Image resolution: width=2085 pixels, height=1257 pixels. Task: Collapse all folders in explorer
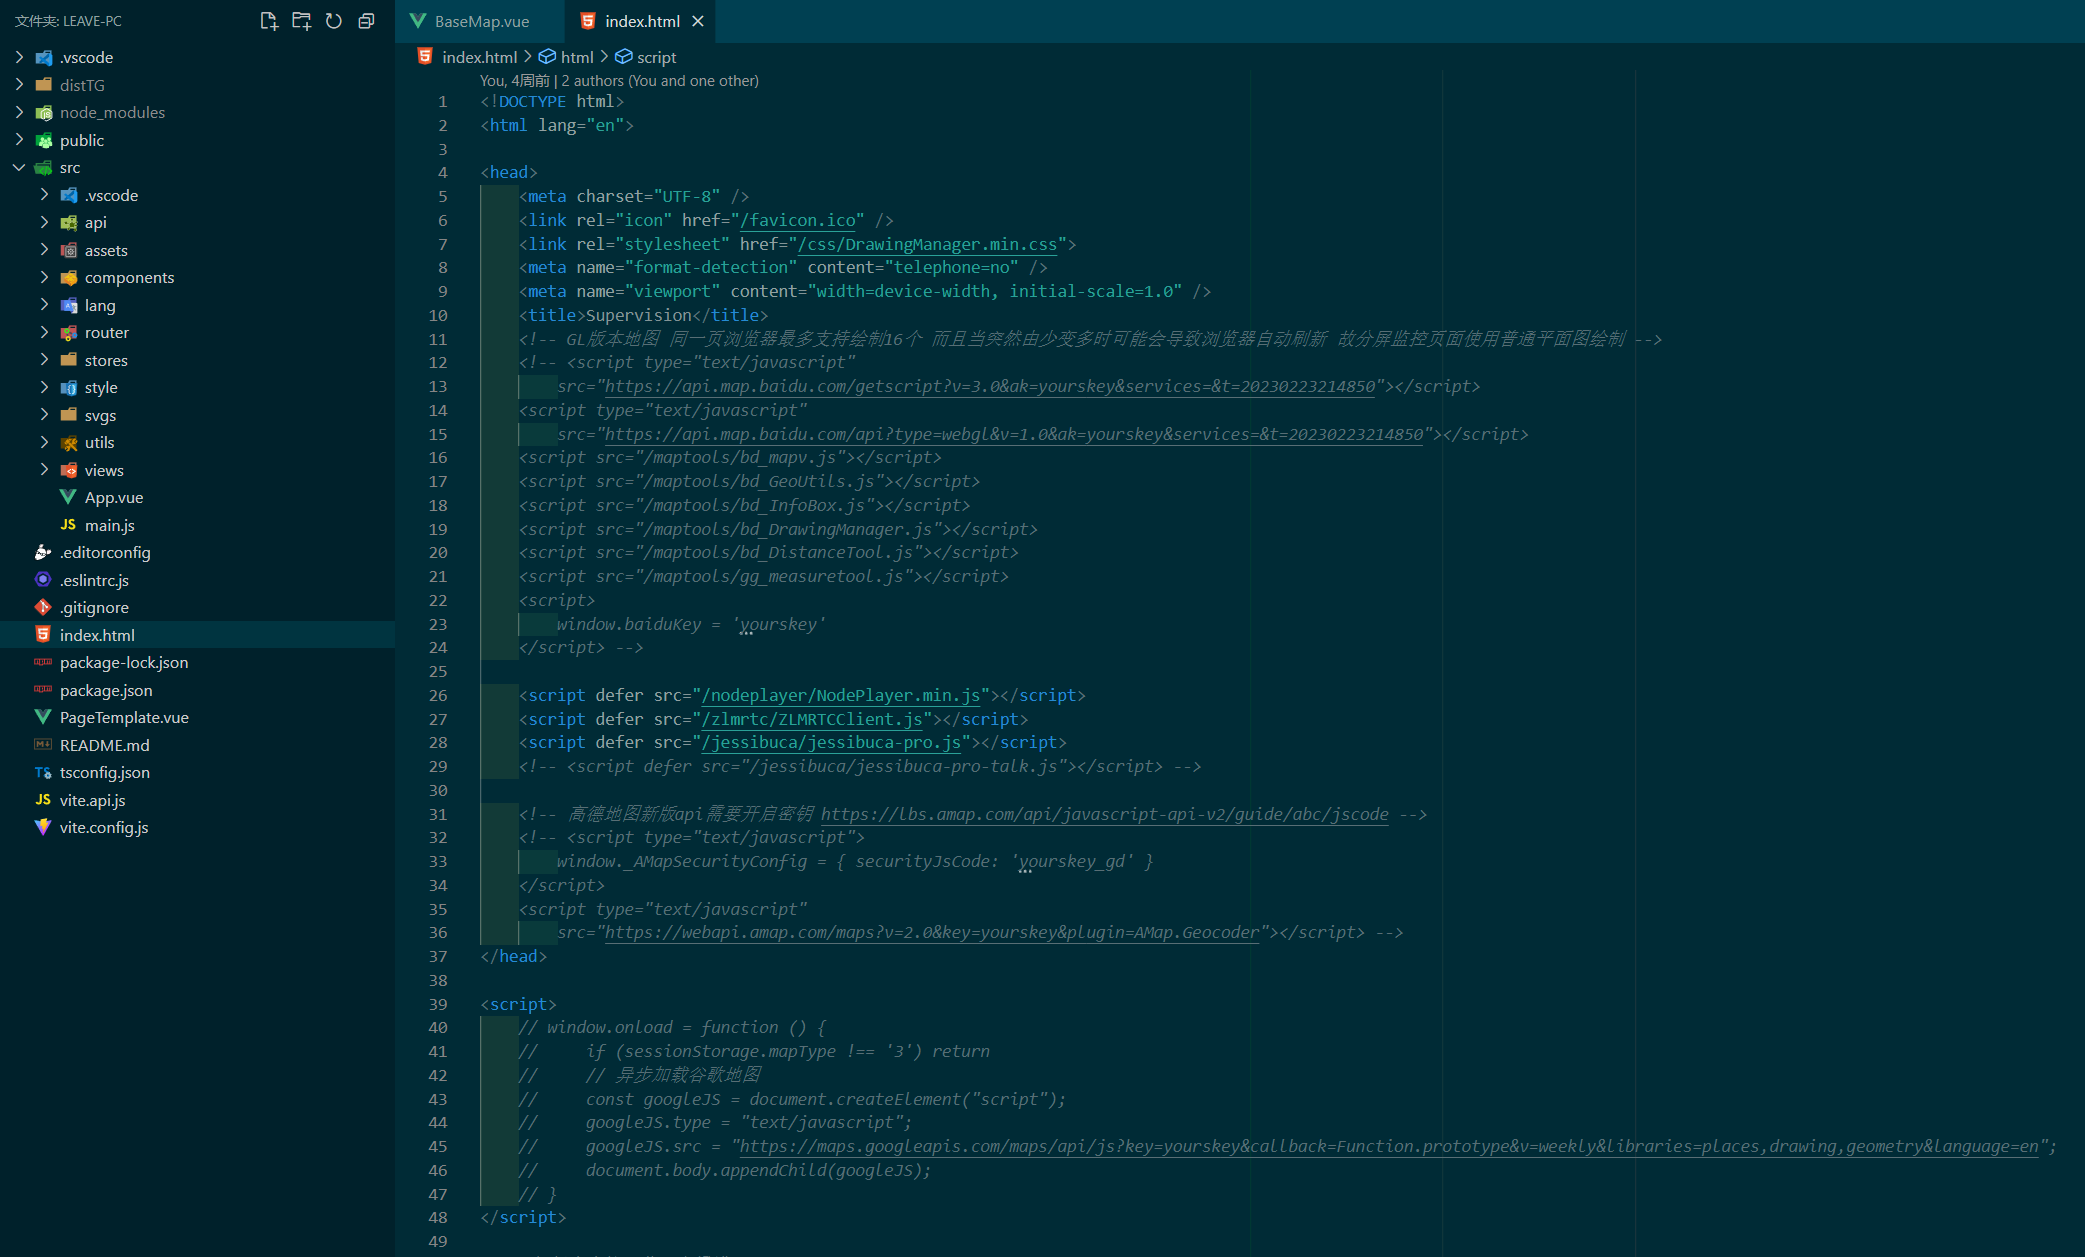367,21
